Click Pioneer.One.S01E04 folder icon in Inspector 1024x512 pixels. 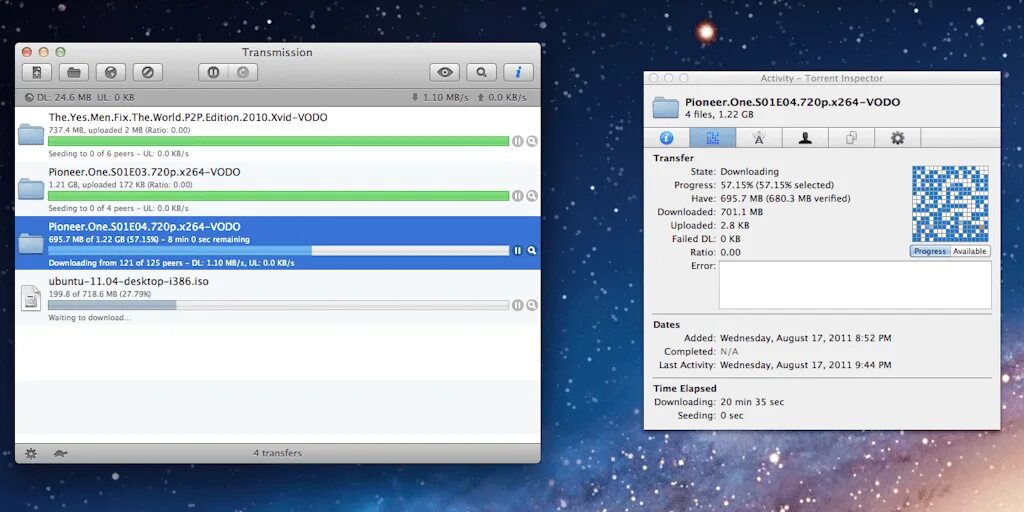[666, 108]
